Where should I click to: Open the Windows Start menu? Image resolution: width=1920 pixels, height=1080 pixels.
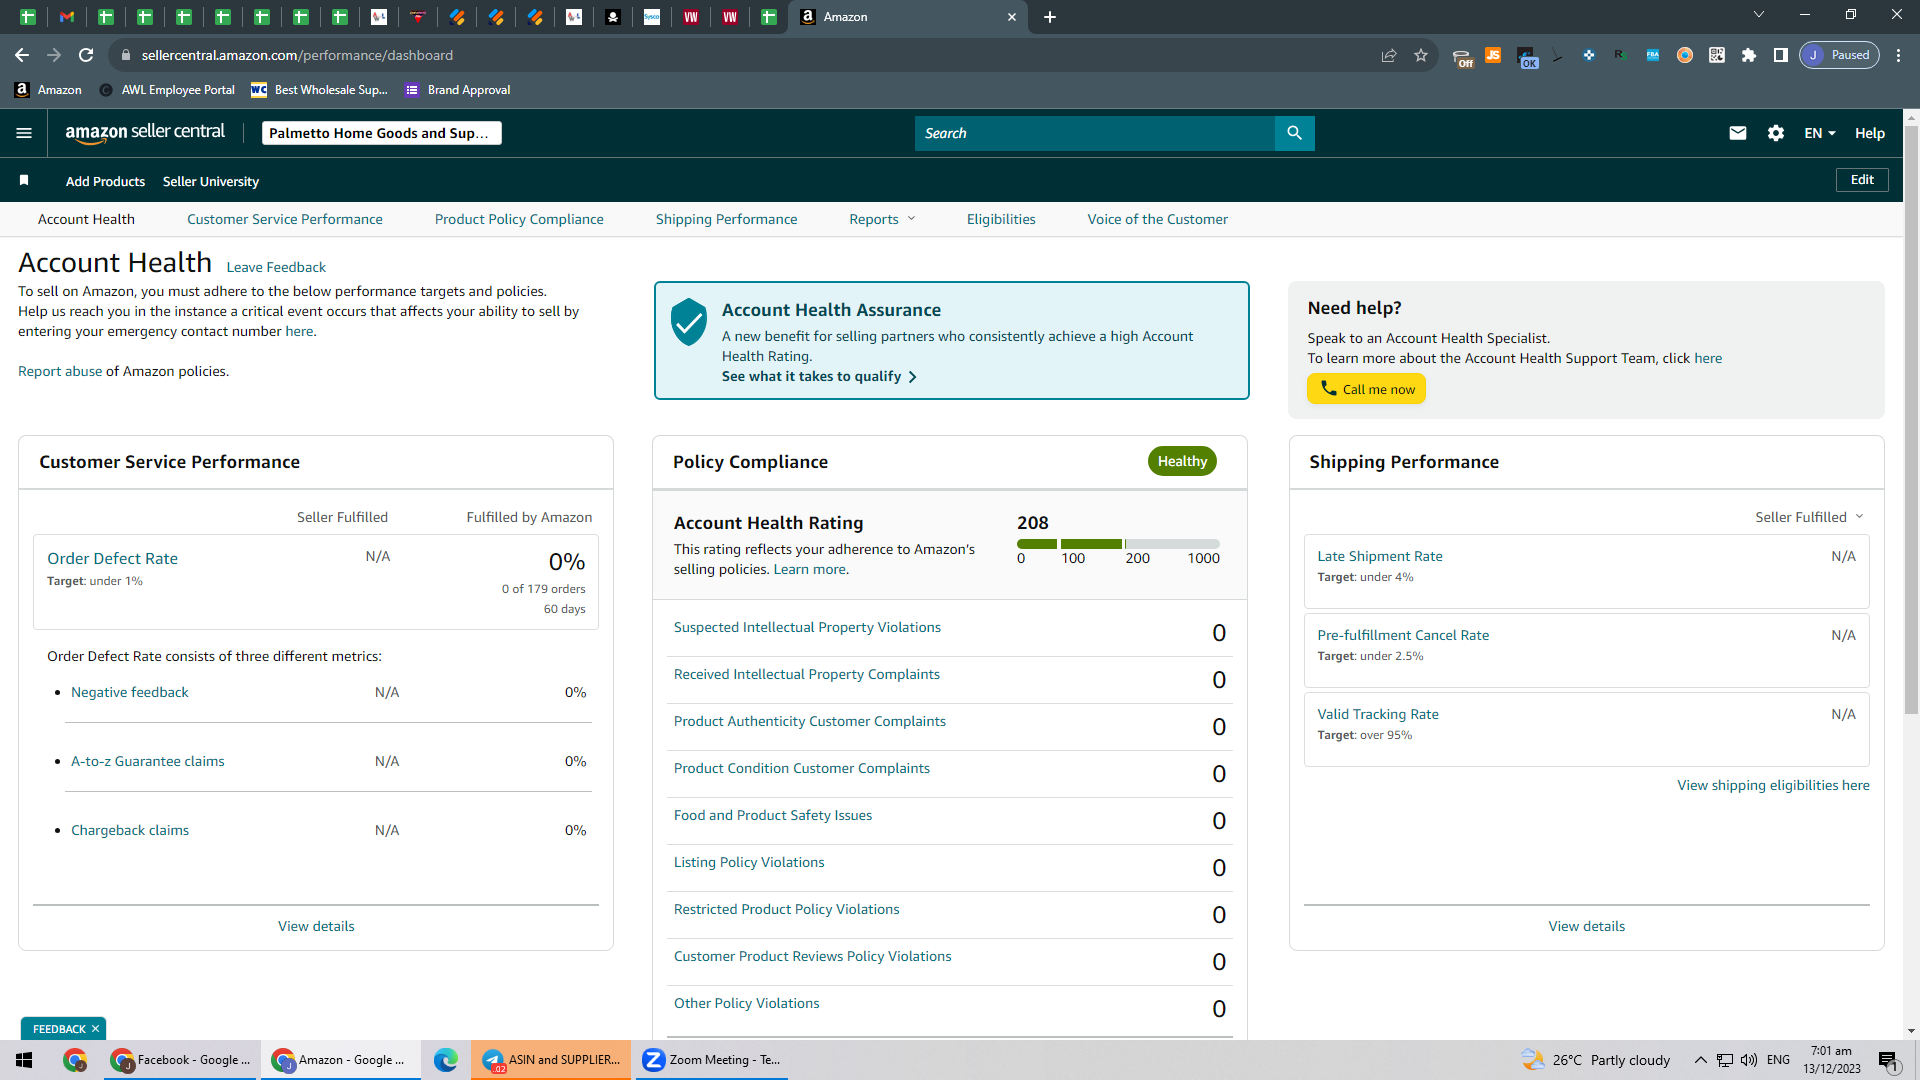[x=24, y=1060]
